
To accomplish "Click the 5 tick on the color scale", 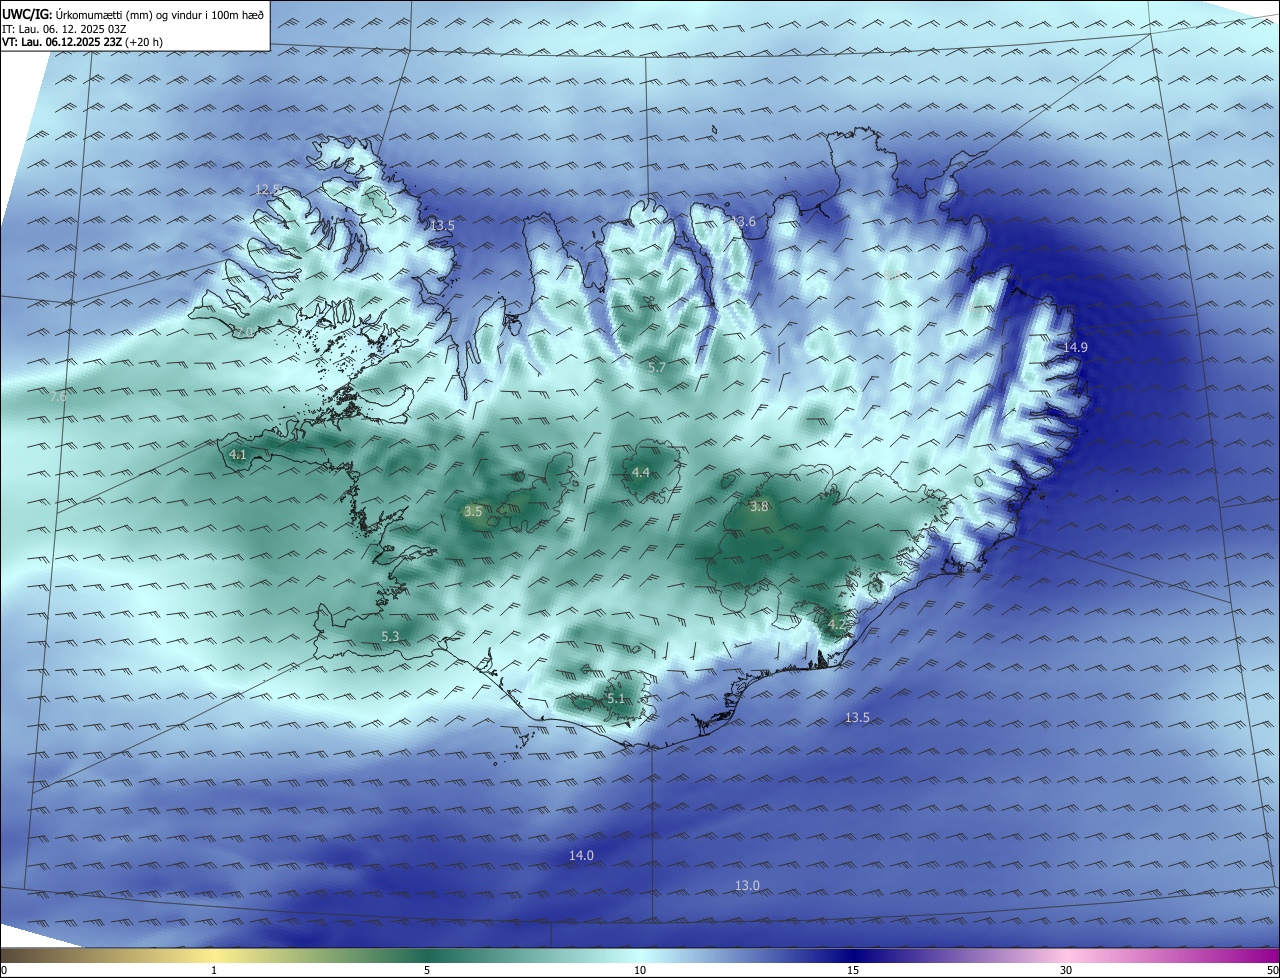I will [x=427, y=970].
